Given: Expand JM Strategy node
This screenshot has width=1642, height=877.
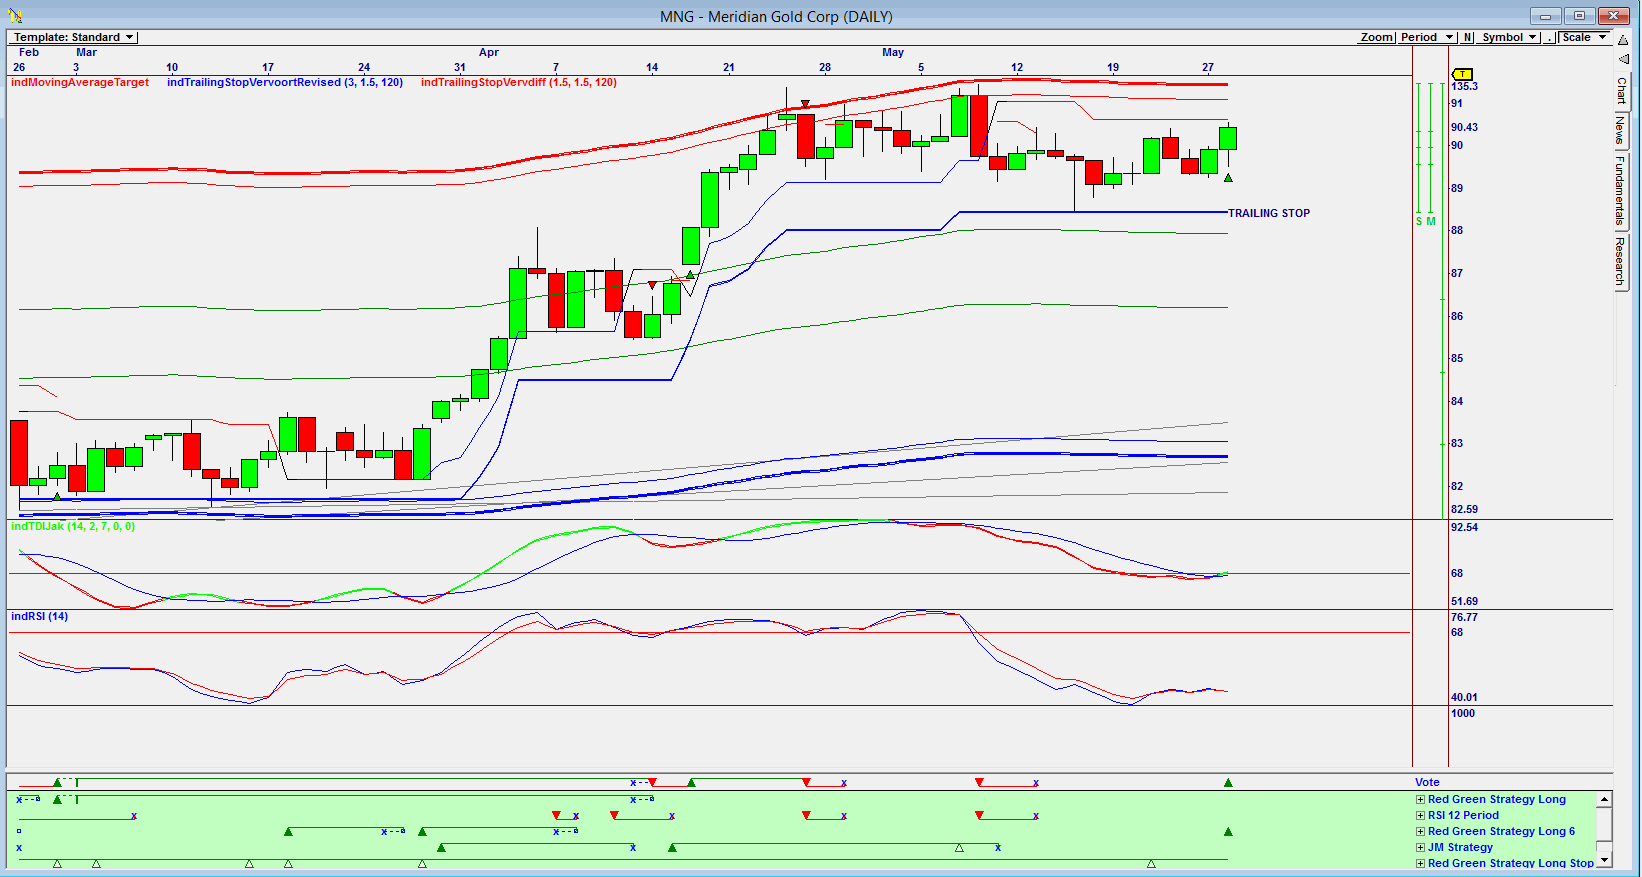Looking at the screenshot, I should click(1420, 847).
